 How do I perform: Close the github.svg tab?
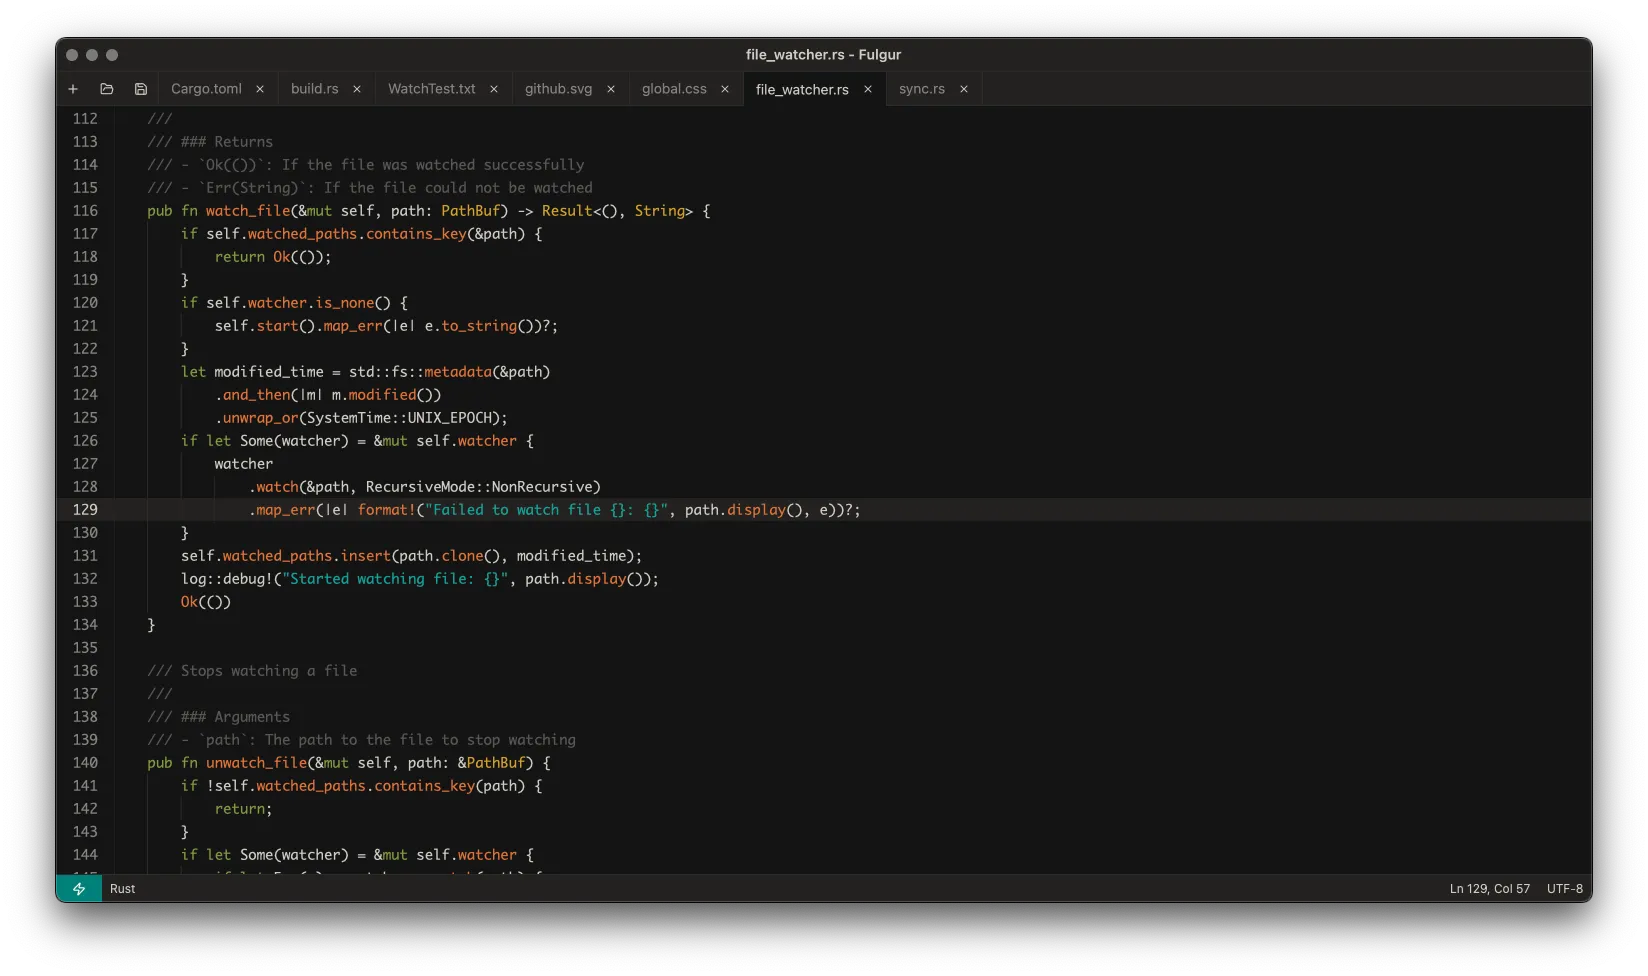pyautogui.click(x=611, y=89)
